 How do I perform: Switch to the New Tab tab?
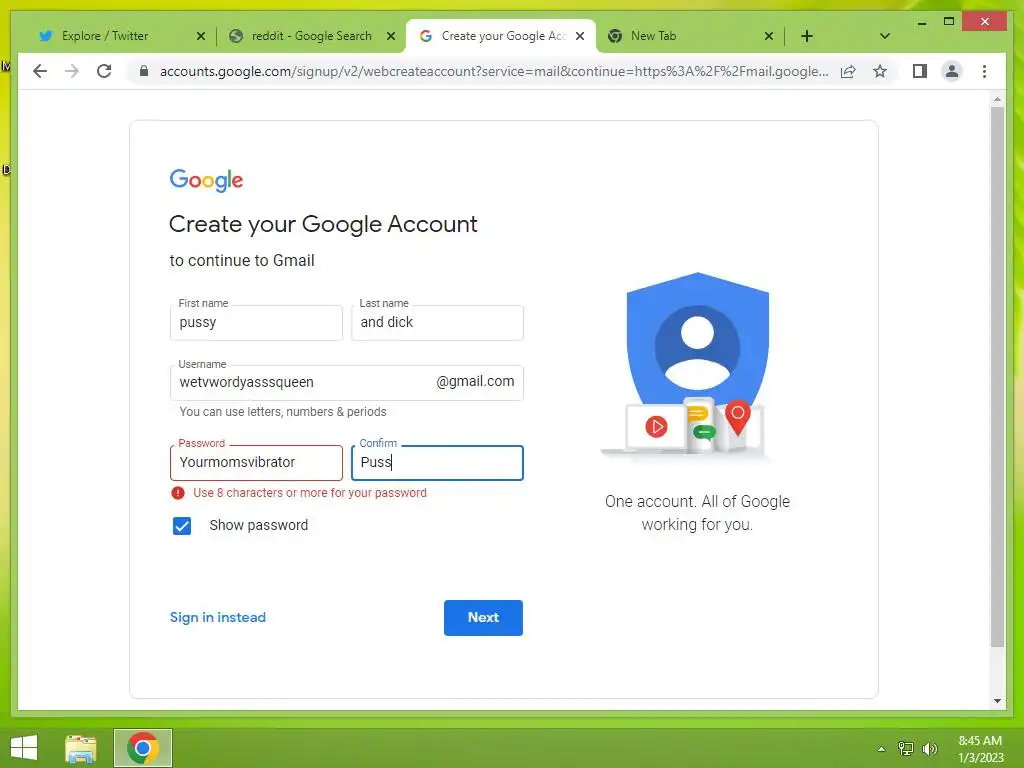[653, 36]
